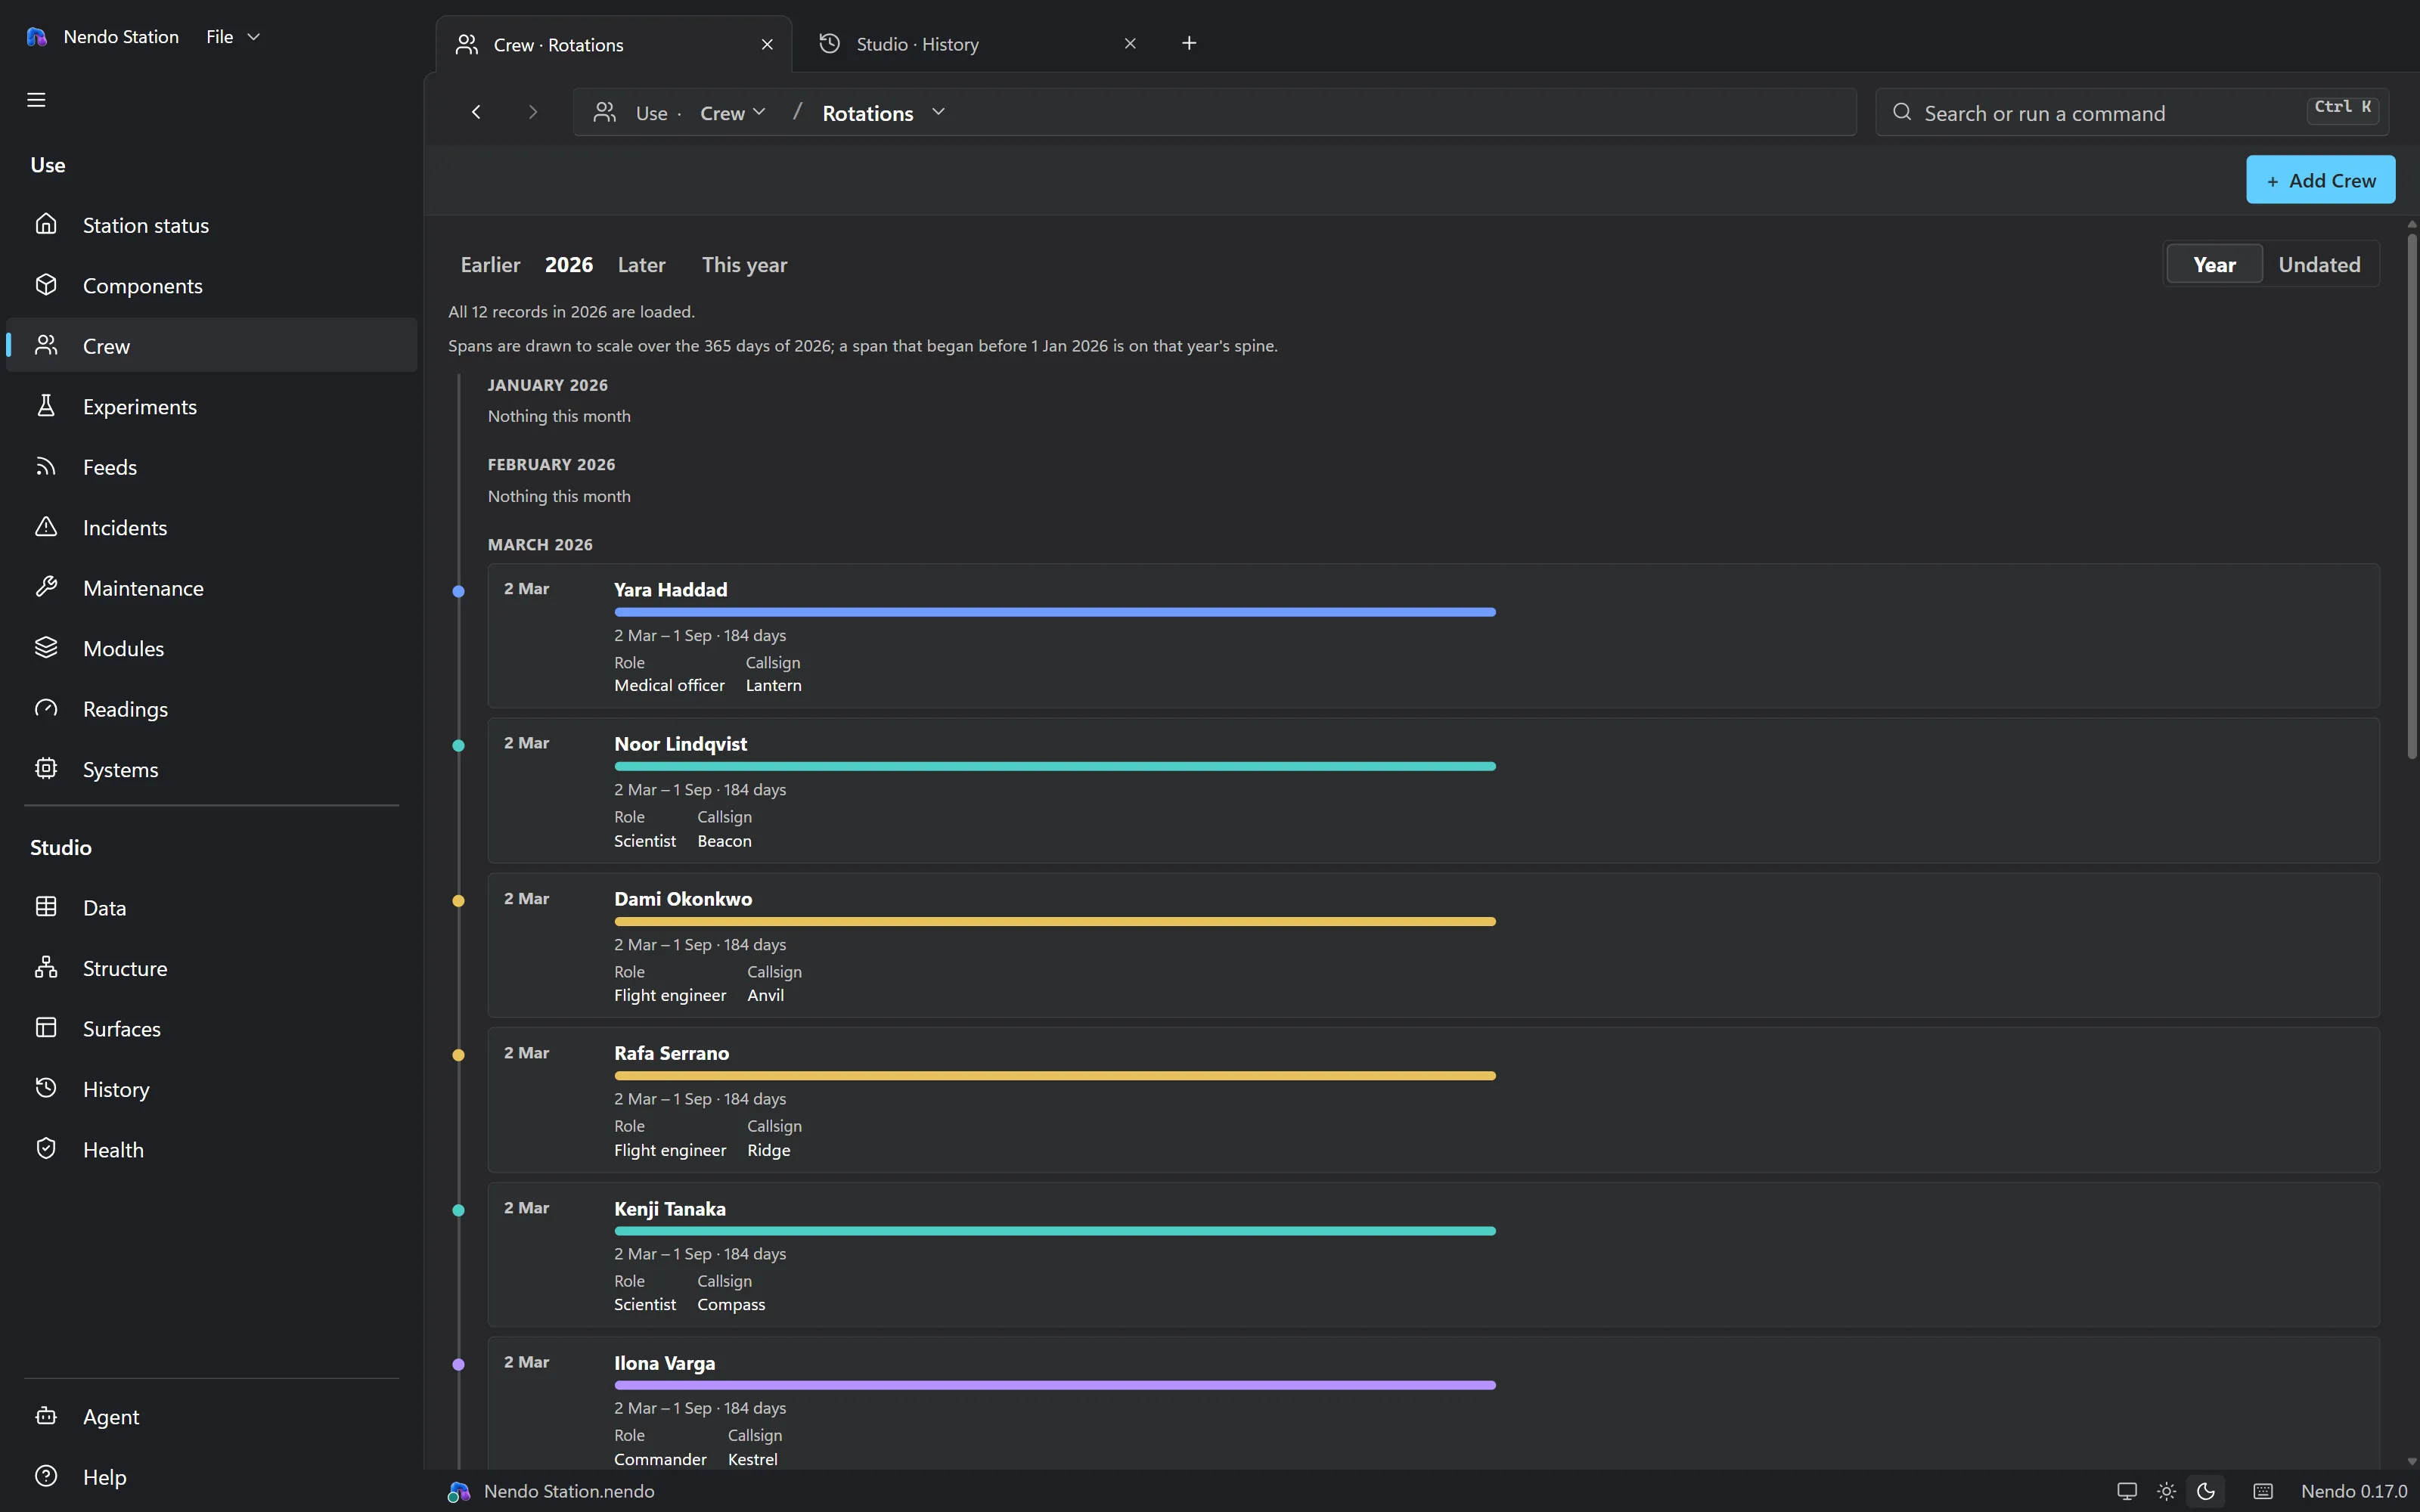
Task: Click the This year link
Action: coord(744,265)
